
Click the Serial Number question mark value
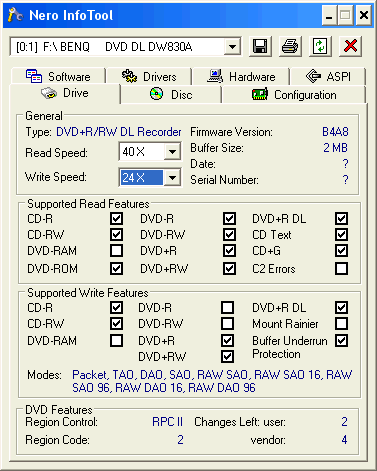tap(345, 180)
